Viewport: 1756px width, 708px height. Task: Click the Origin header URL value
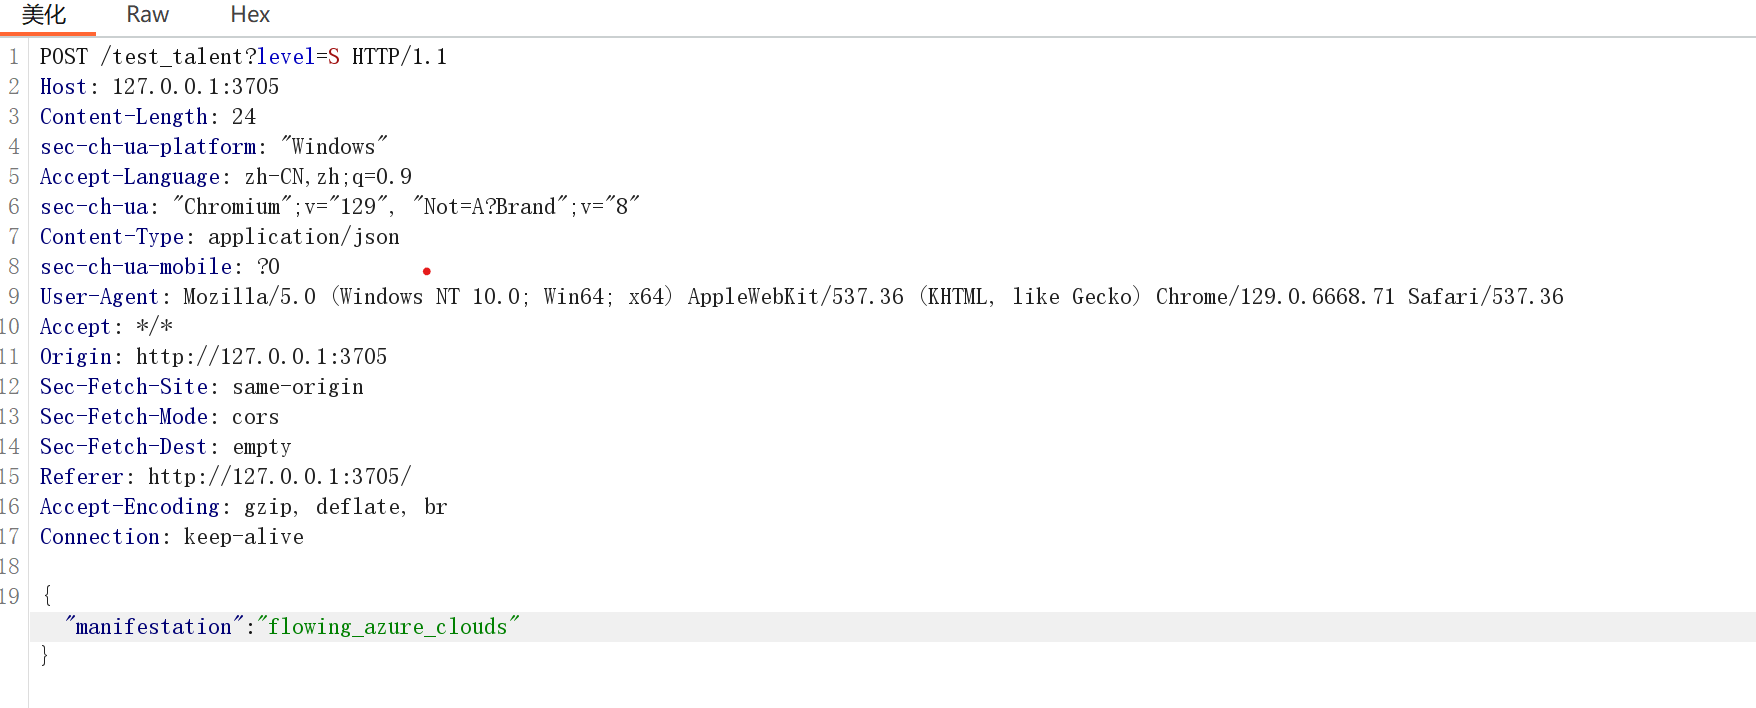click(x=261, y=357)
